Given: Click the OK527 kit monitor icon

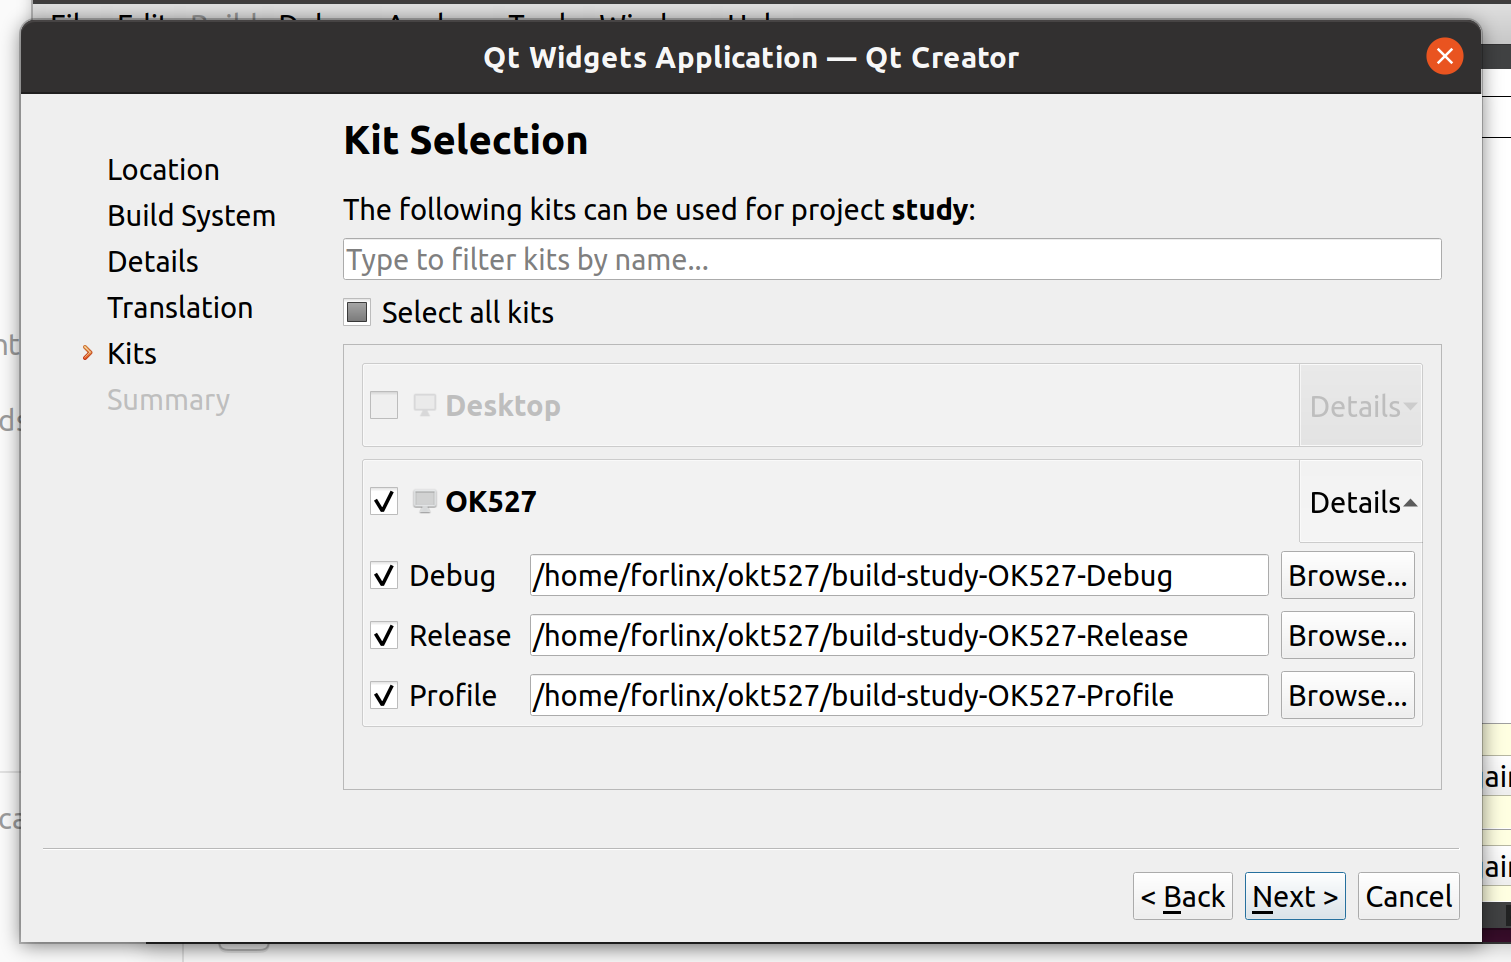Looking at the screenshot, I should coord(425,501).
